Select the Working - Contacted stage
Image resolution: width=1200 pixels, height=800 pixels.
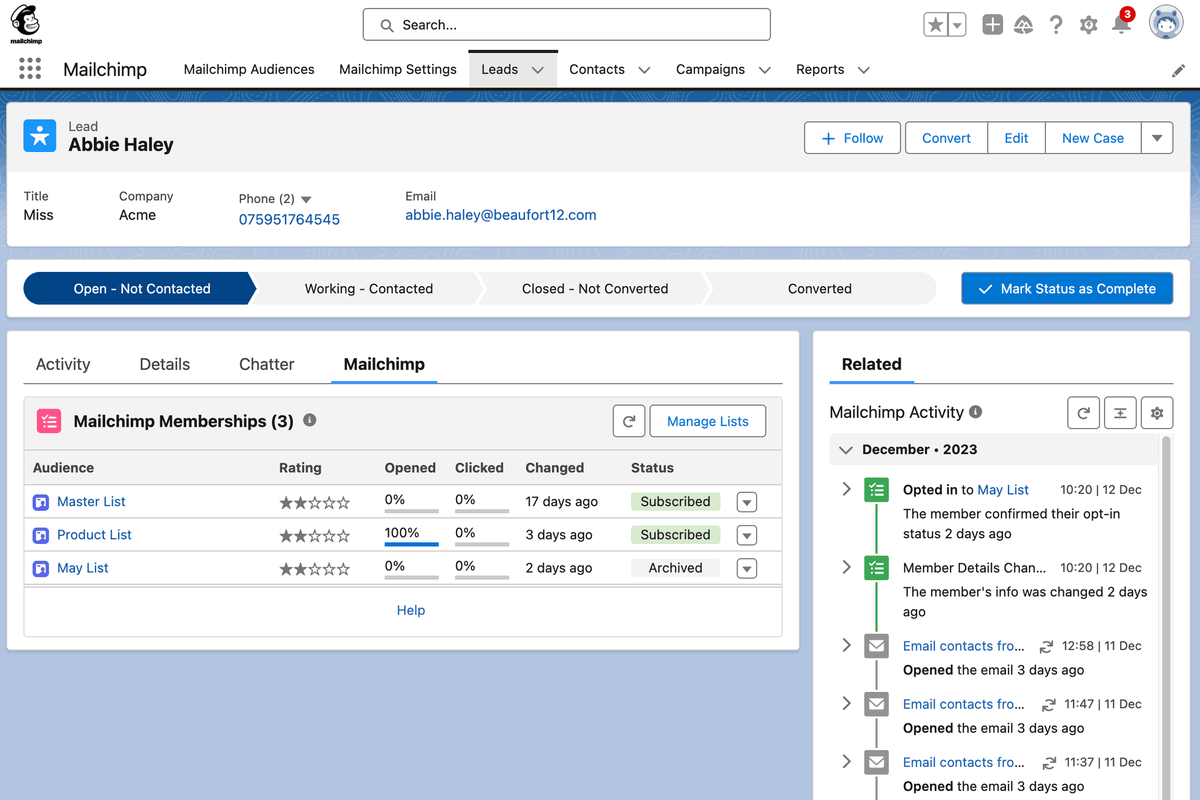(368, 288)
